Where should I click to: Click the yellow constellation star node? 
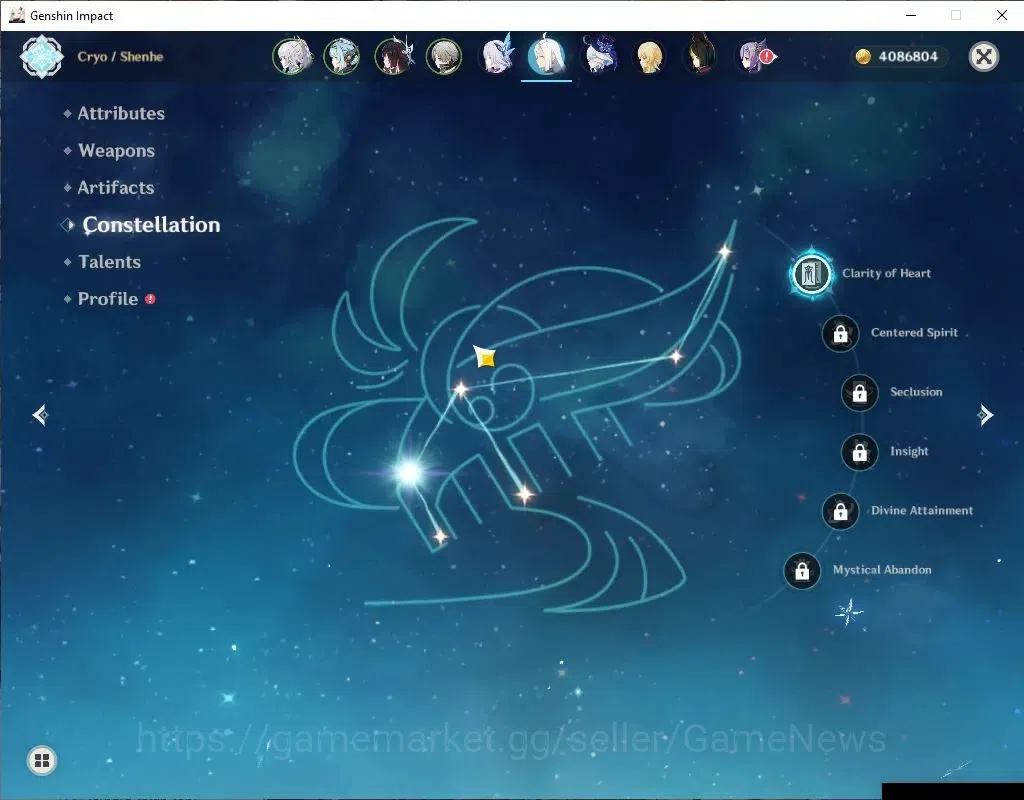tap(485, 357)
